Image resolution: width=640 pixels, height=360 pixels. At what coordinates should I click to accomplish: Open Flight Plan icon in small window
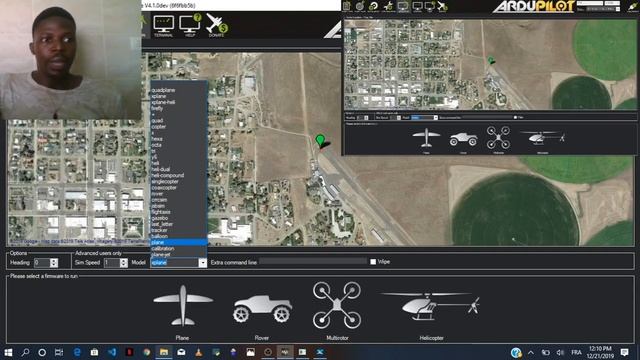tap(360, 6)
